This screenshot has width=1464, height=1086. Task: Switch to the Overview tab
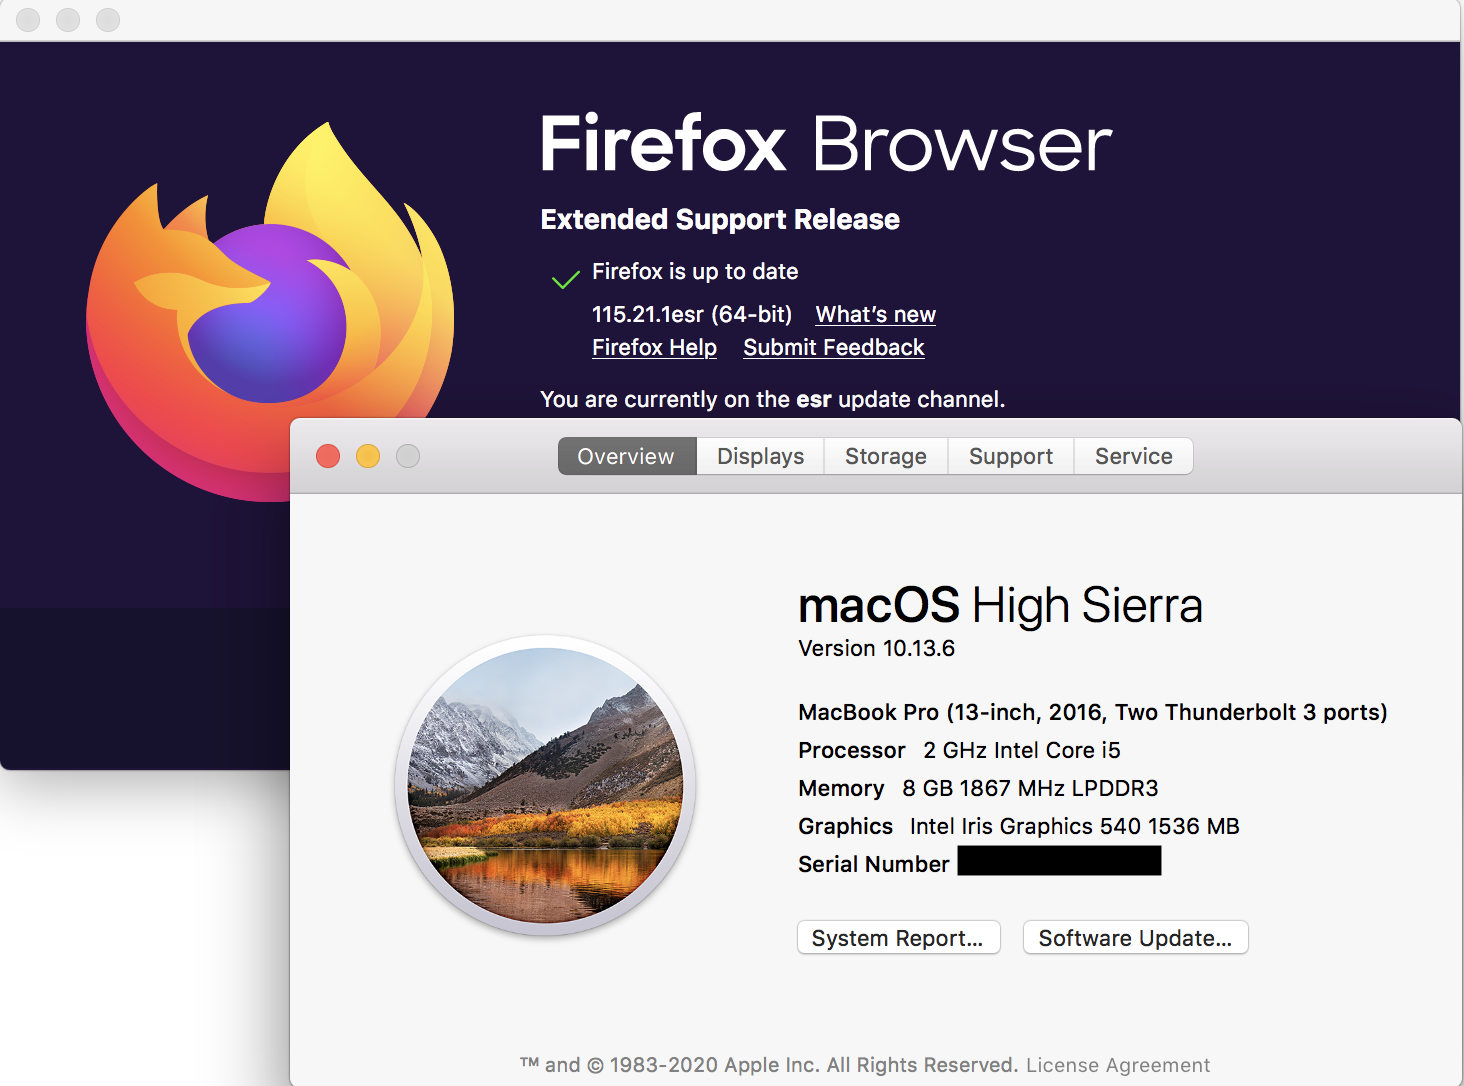pos(626,456)
